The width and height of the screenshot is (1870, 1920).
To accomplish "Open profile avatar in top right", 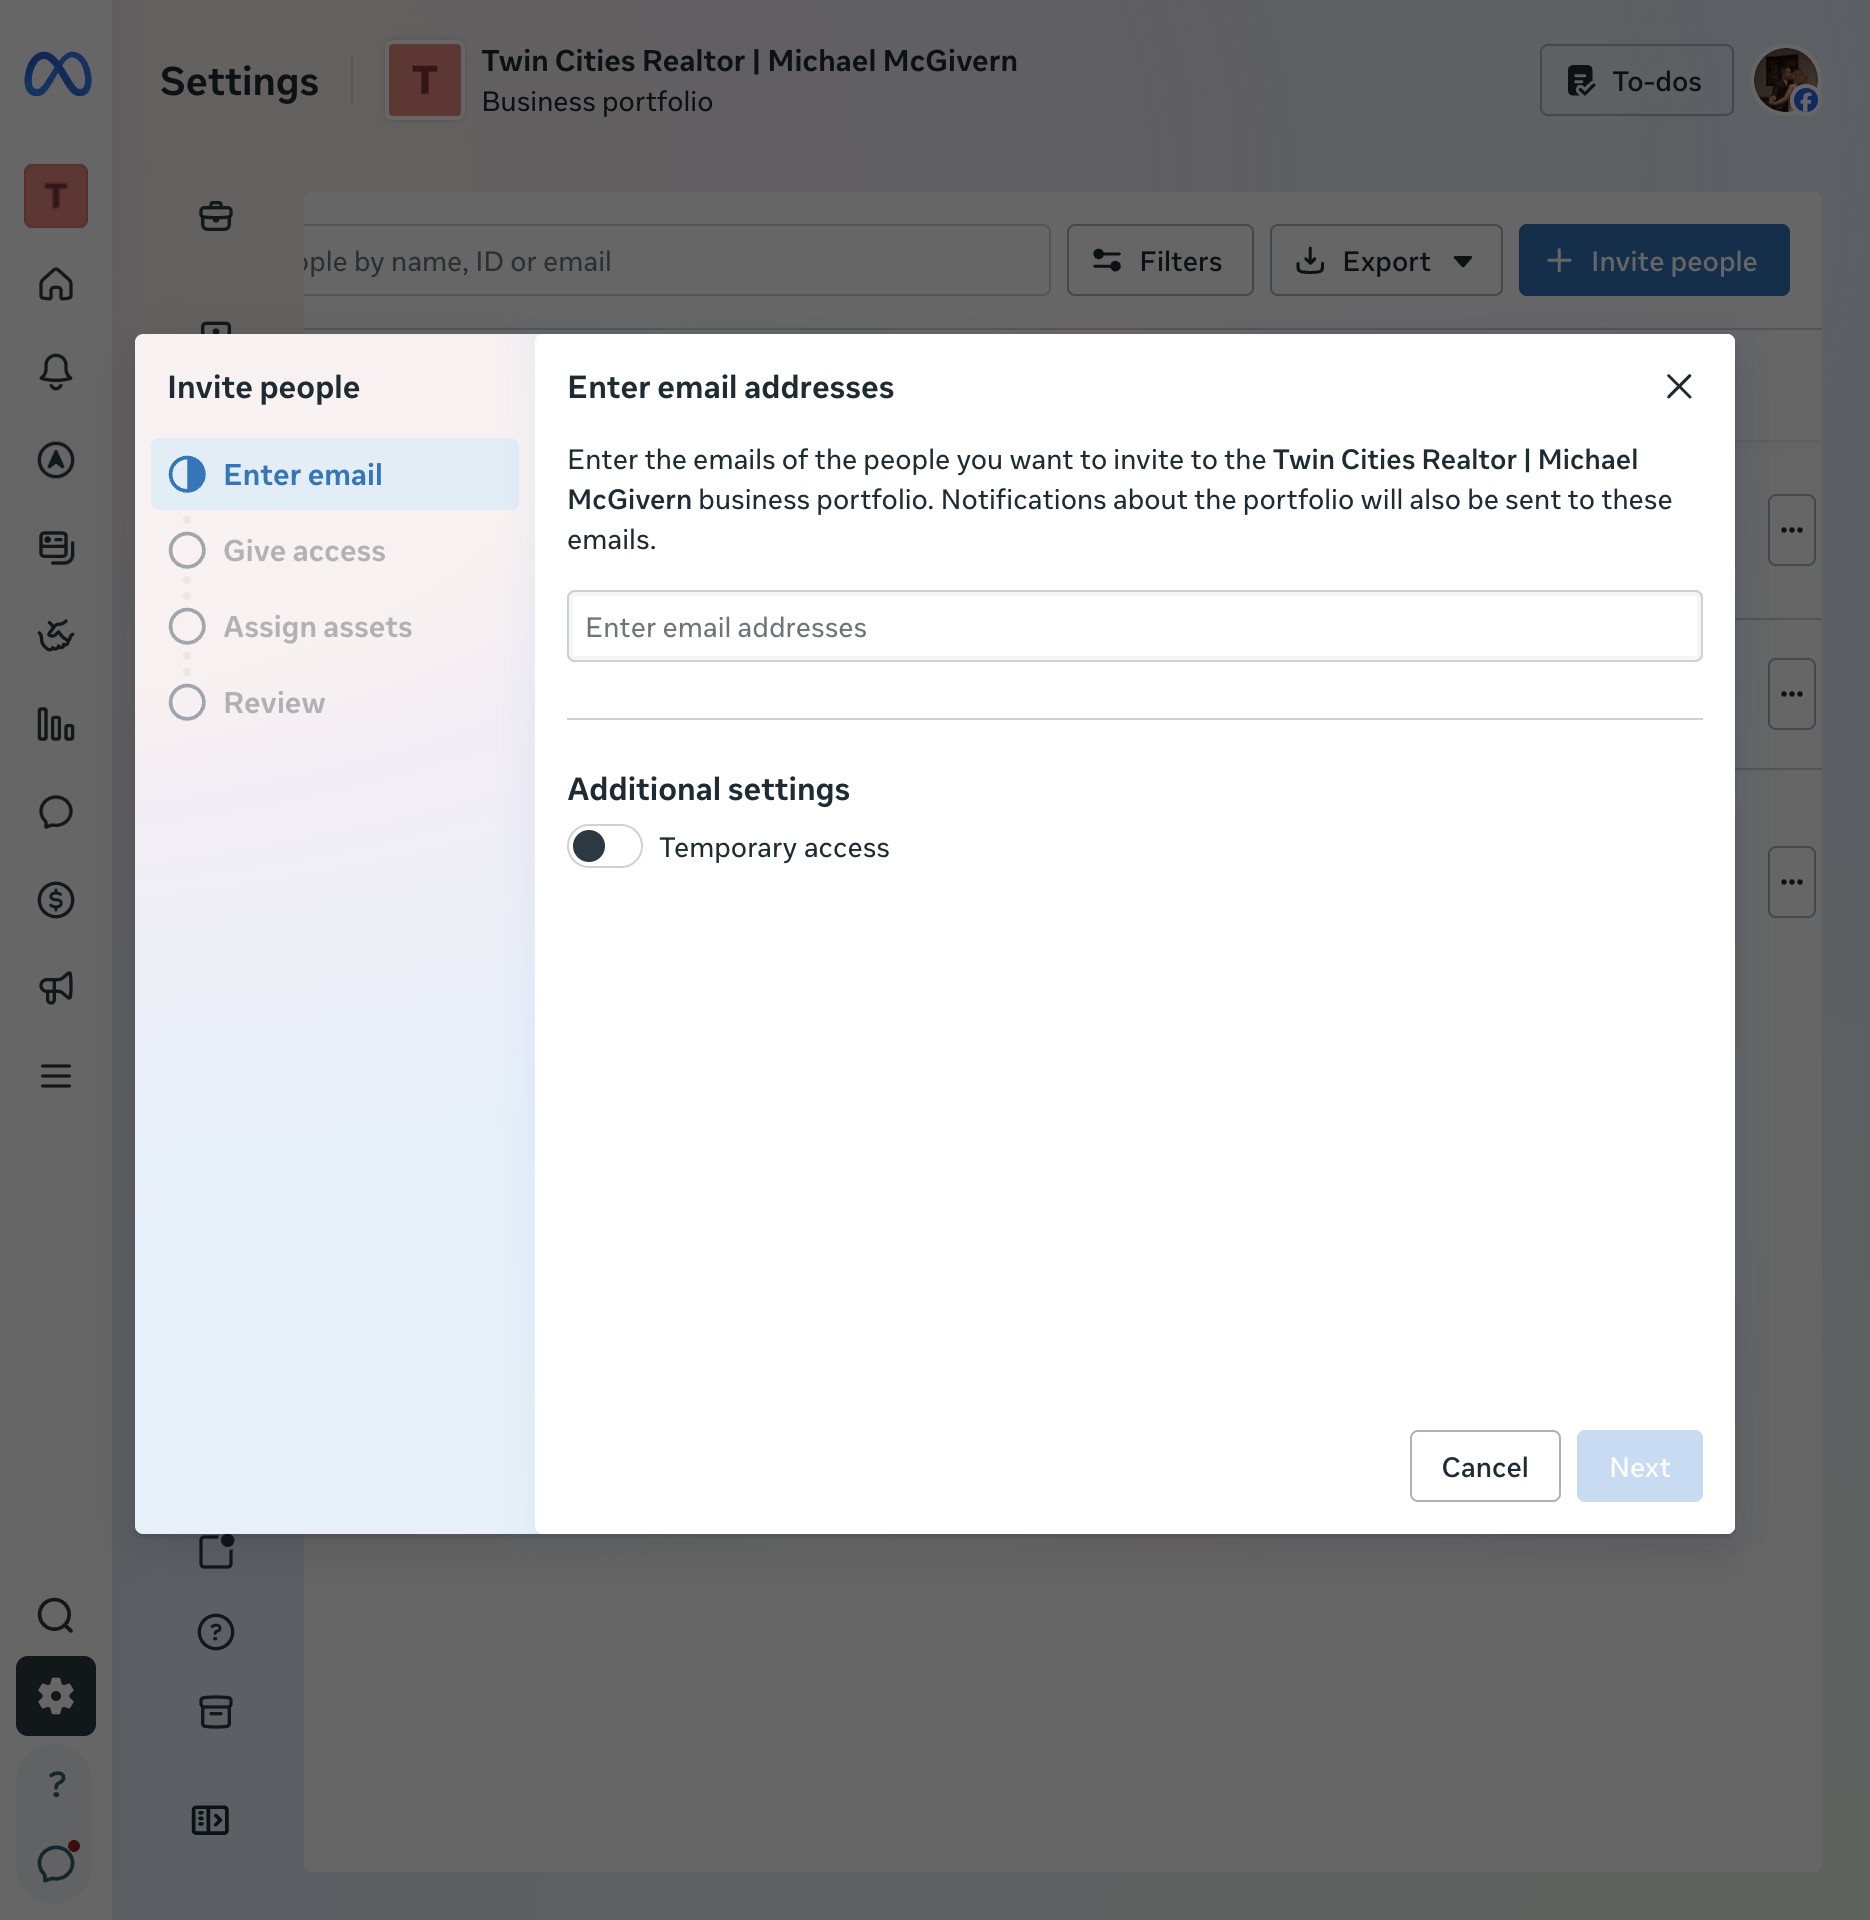I will (x=1786, y=80).
